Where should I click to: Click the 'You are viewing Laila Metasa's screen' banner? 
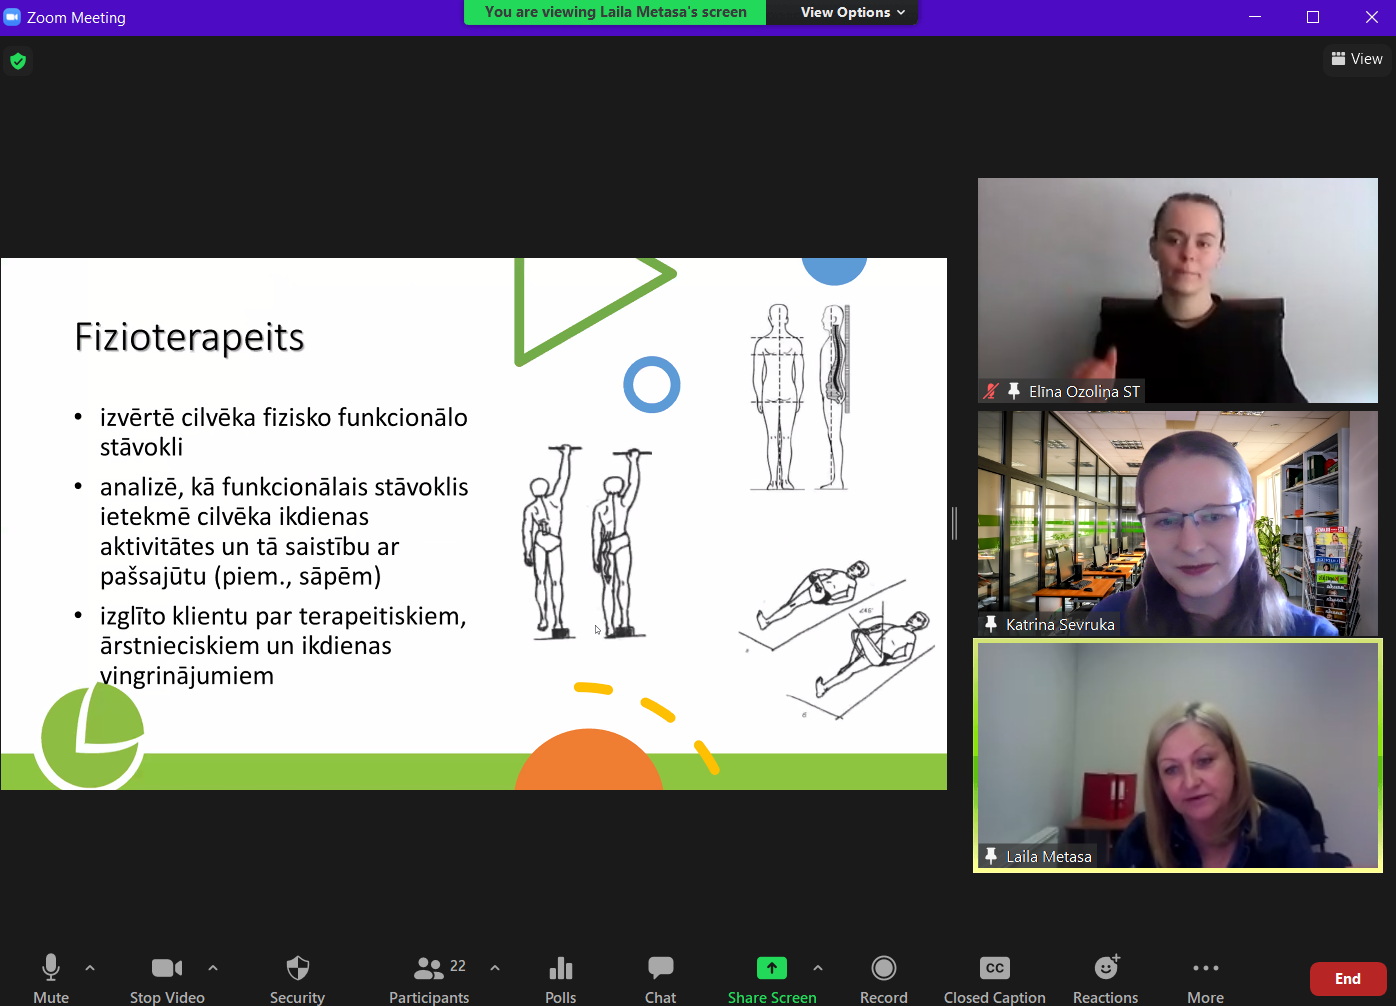615,12
